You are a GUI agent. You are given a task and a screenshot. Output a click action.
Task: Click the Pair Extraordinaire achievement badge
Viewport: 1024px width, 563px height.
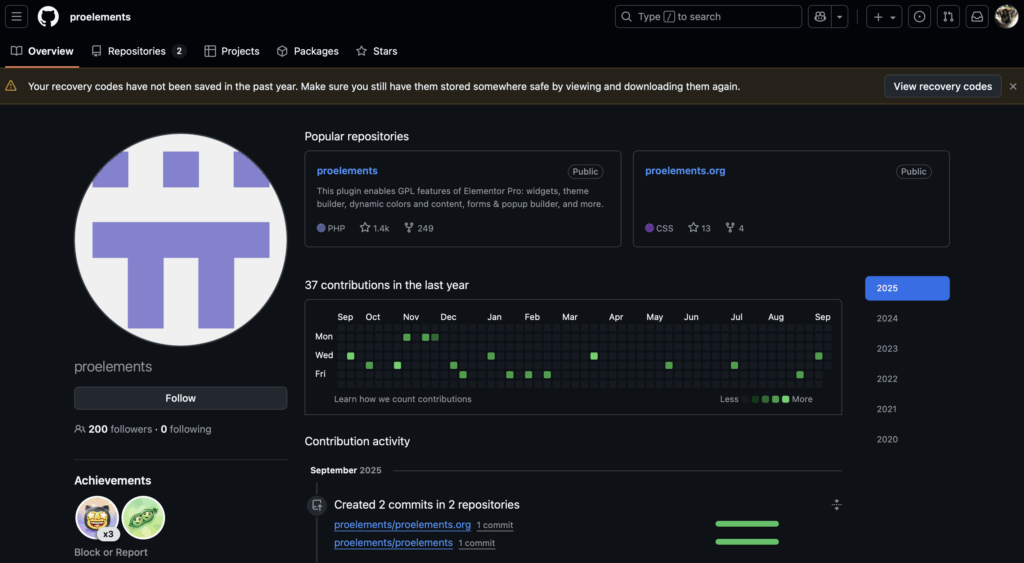point(143,517)
